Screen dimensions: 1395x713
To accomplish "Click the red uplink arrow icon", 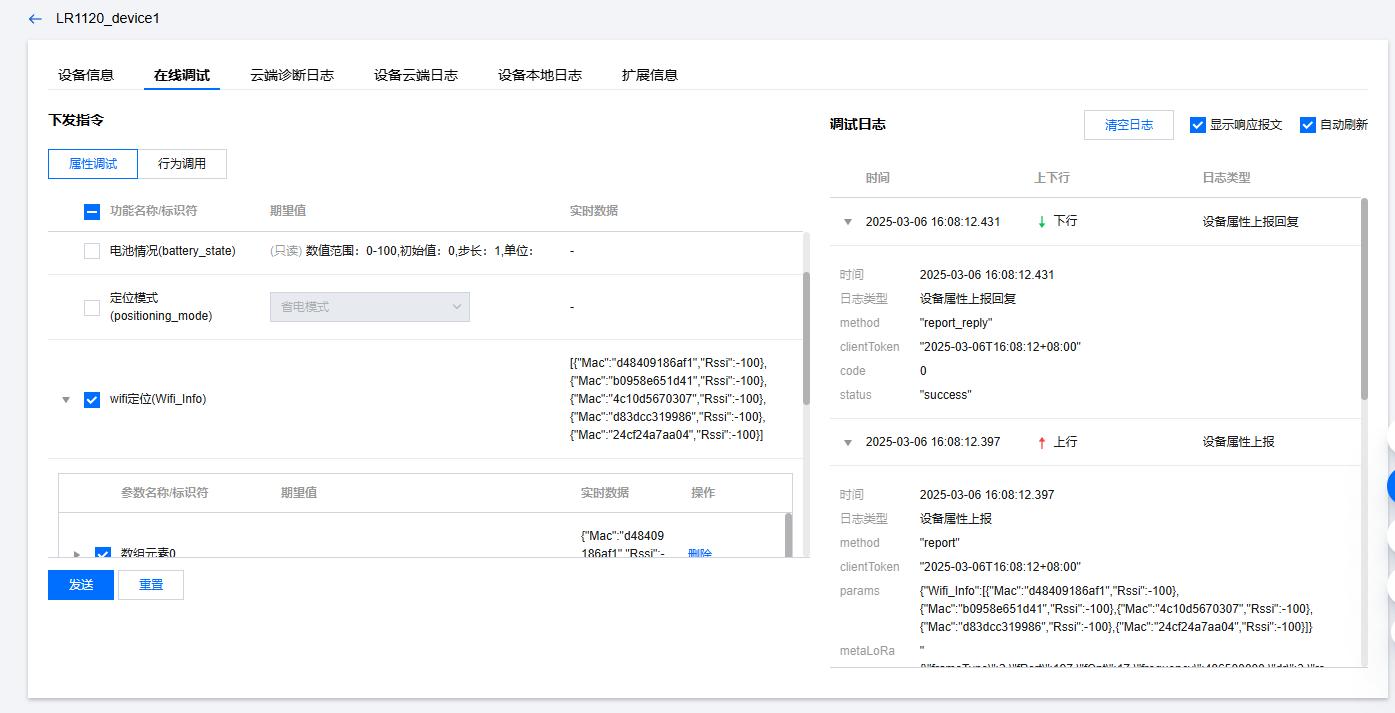I will (x=1042, y=442).
